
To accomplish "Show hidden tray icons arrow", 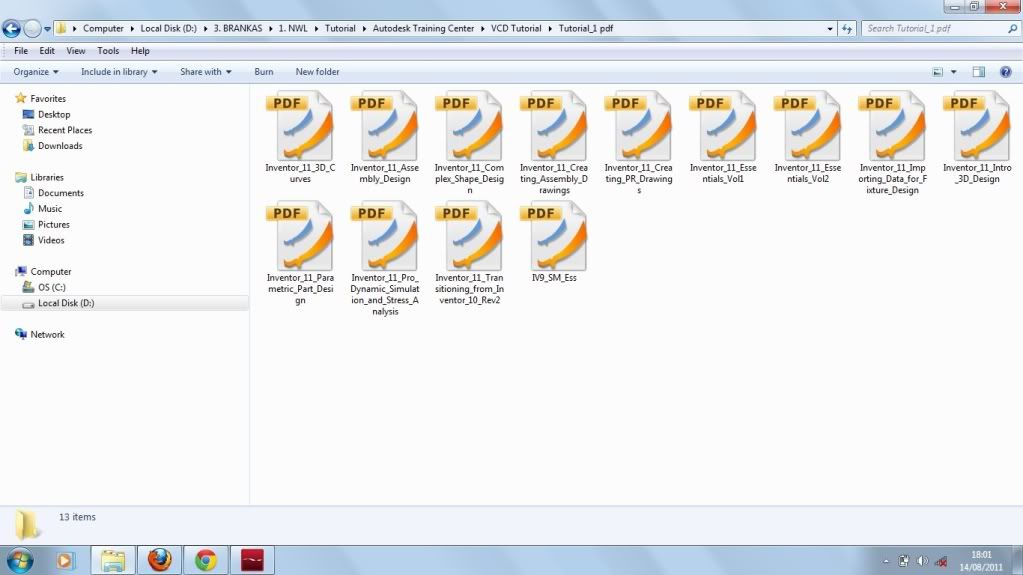I will 886,561.
